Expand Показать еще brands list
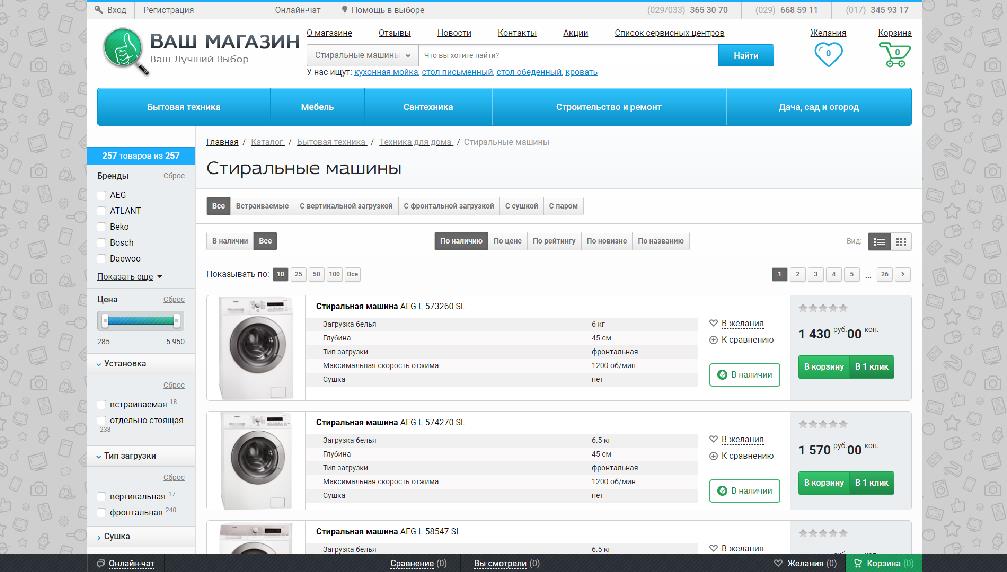Image resolution: width=1007 pixels, height=572 pixels. [x=129, y=277]
